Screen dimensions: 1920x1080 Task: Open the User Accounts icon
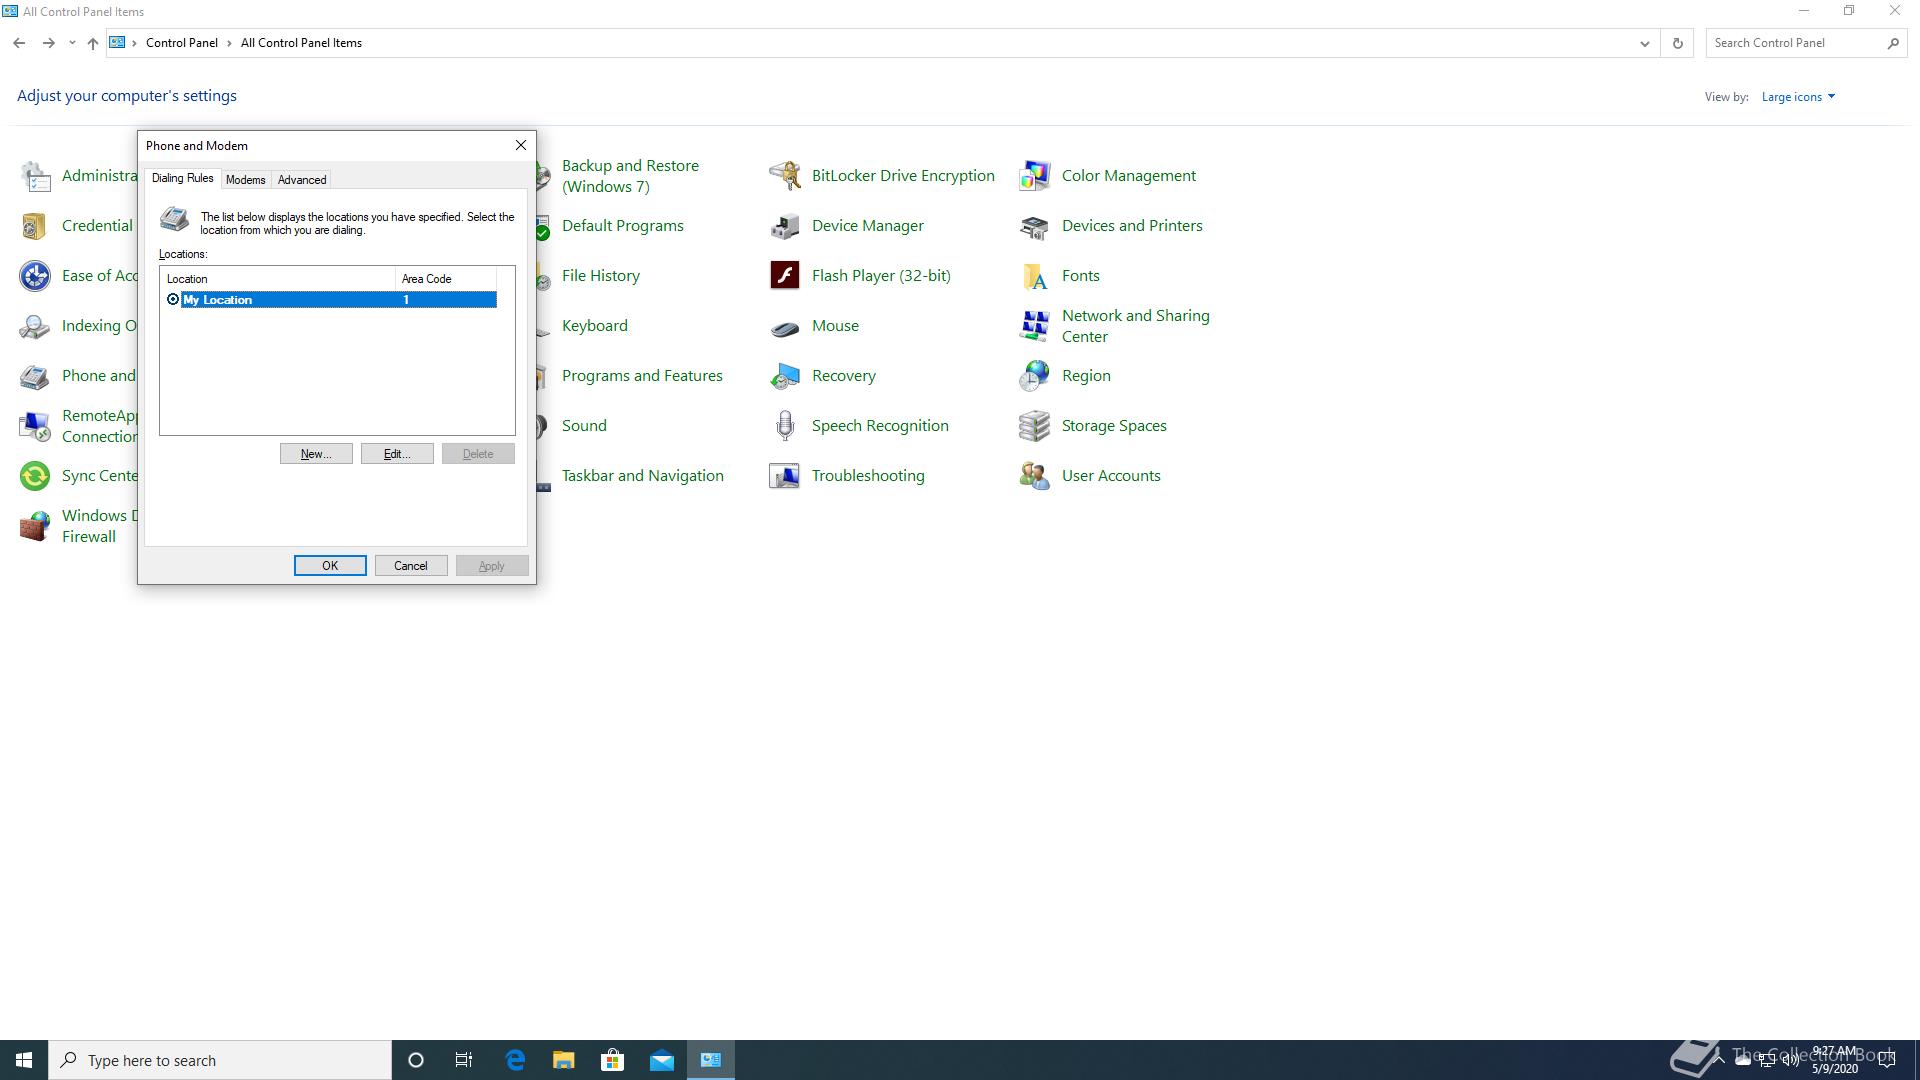click(x=1034, y=476)
